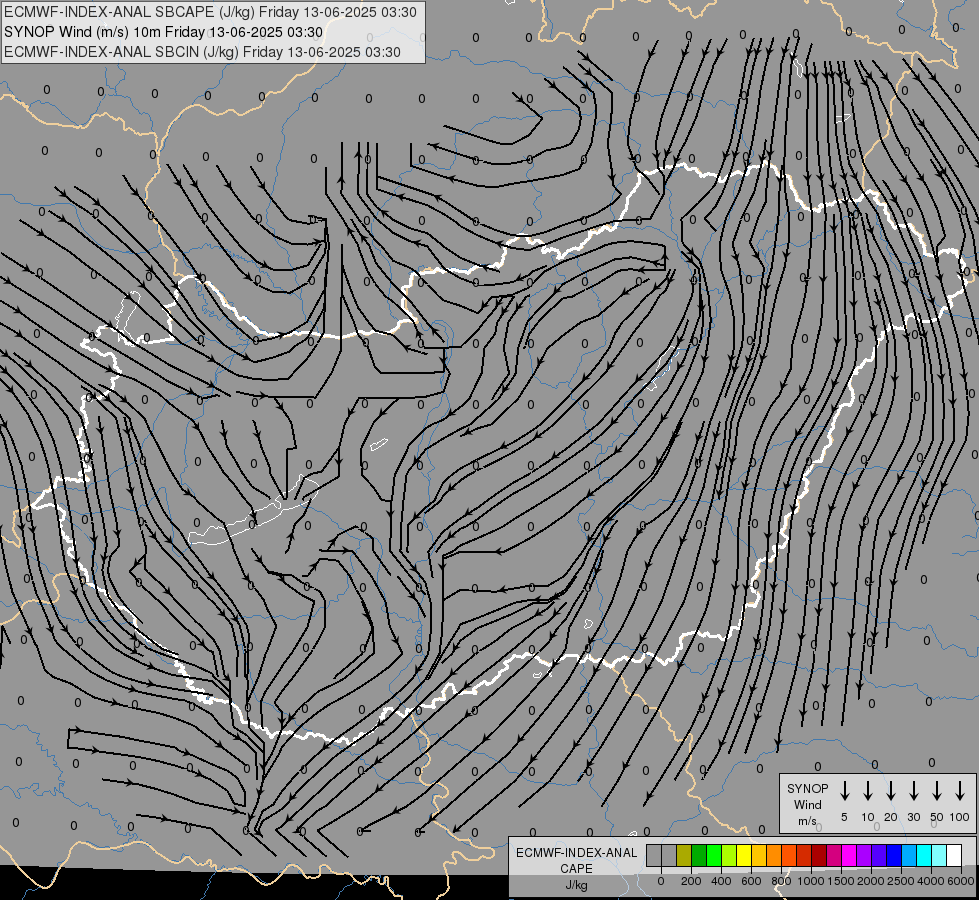Viewport: 979px width, 900px height.
Task: Click the SBCAPE title line at the top
Action: (x=210, y=12)
